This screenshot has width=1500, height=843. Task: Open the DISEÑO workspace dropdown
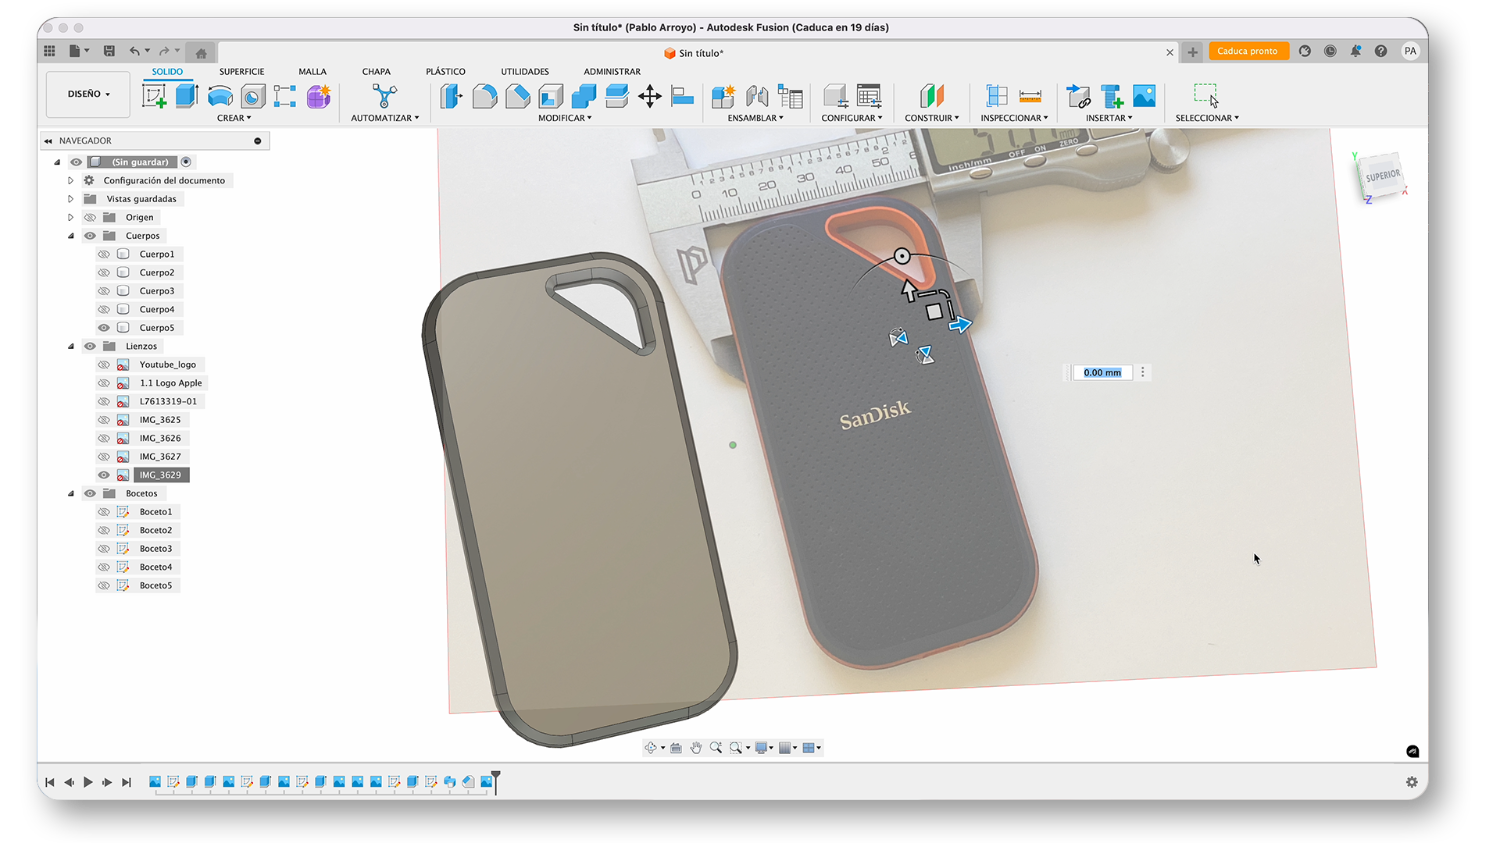88,94
